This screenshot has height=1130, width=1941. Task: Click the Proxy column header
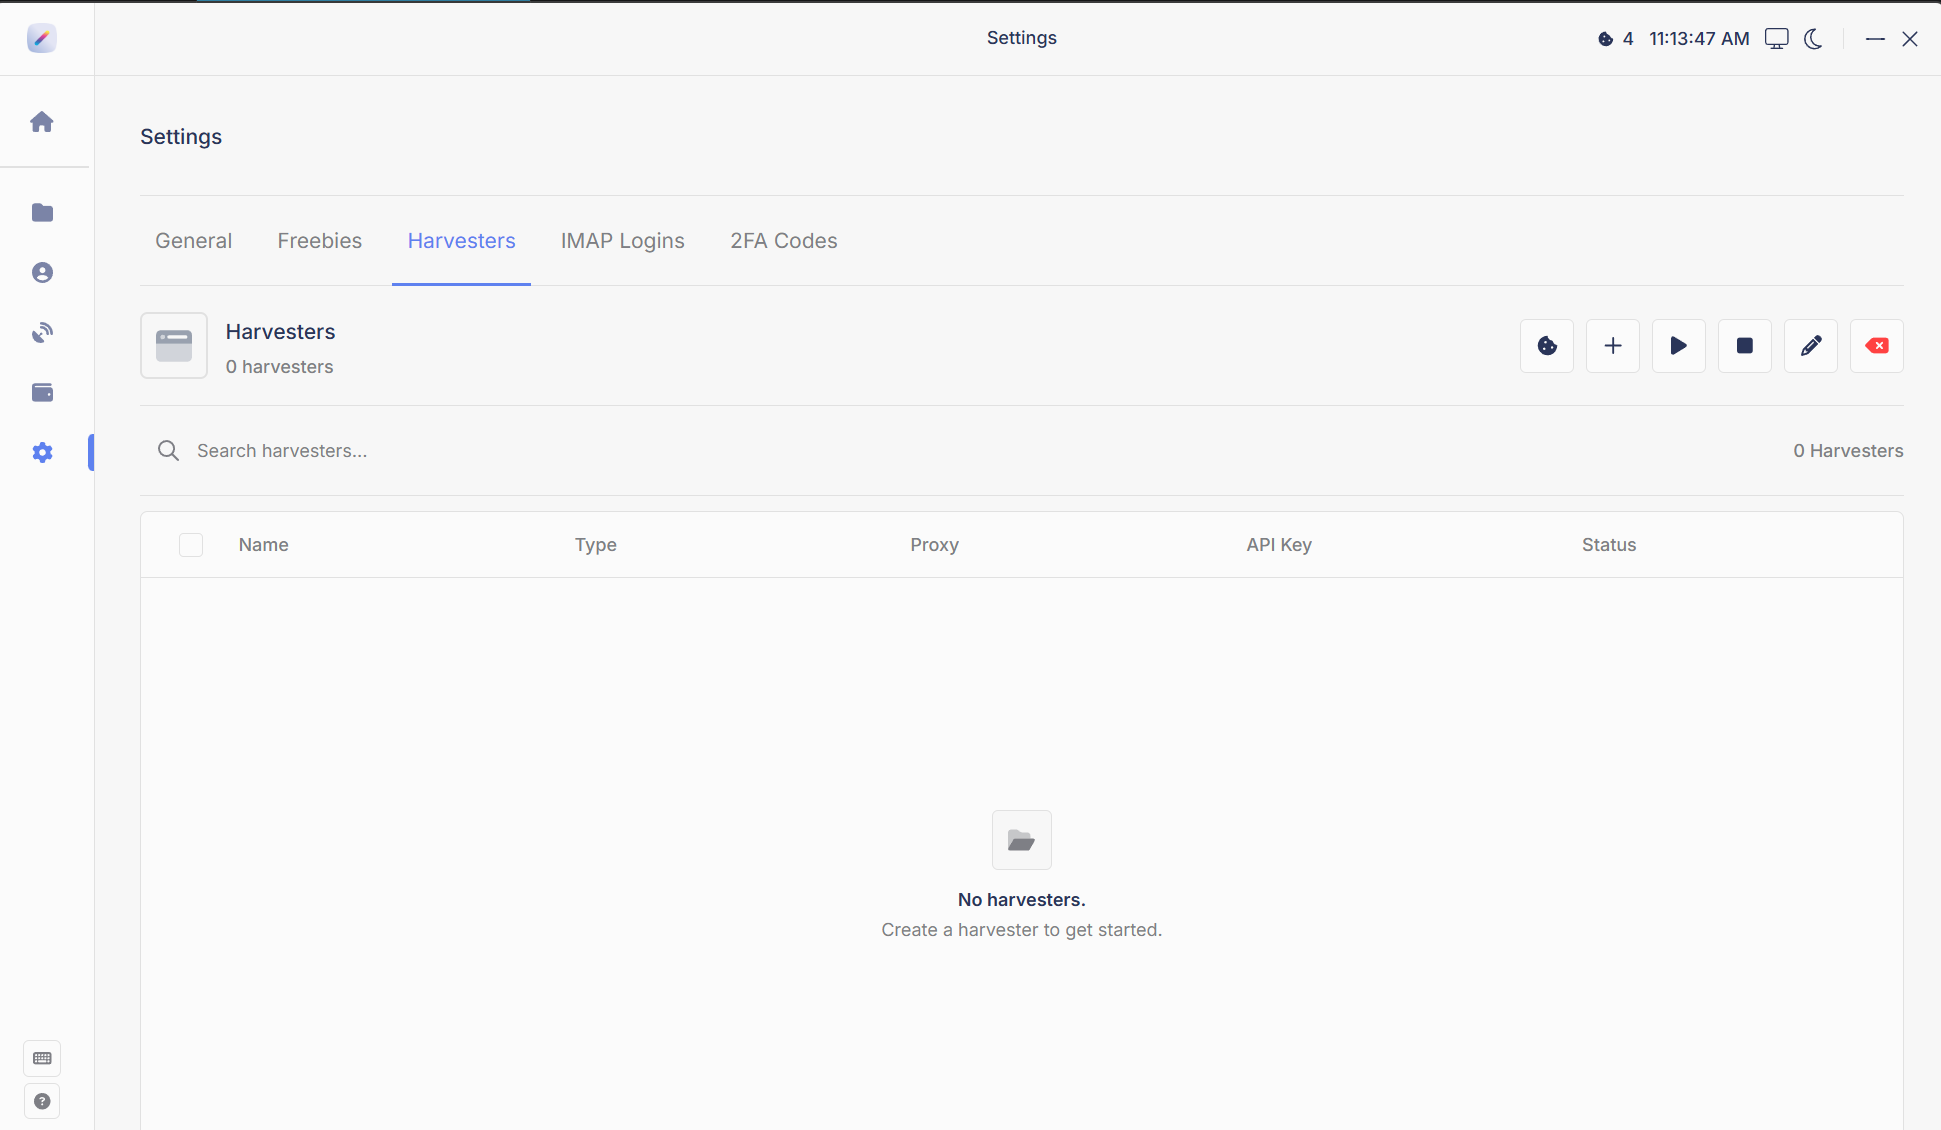coord(934,545)
